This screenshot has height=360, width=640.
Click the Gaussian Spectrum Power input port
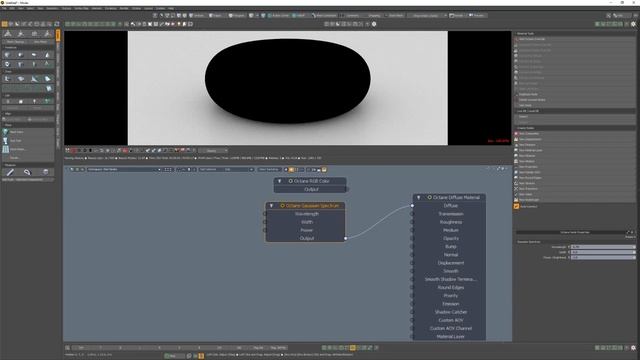click(264, 230)
